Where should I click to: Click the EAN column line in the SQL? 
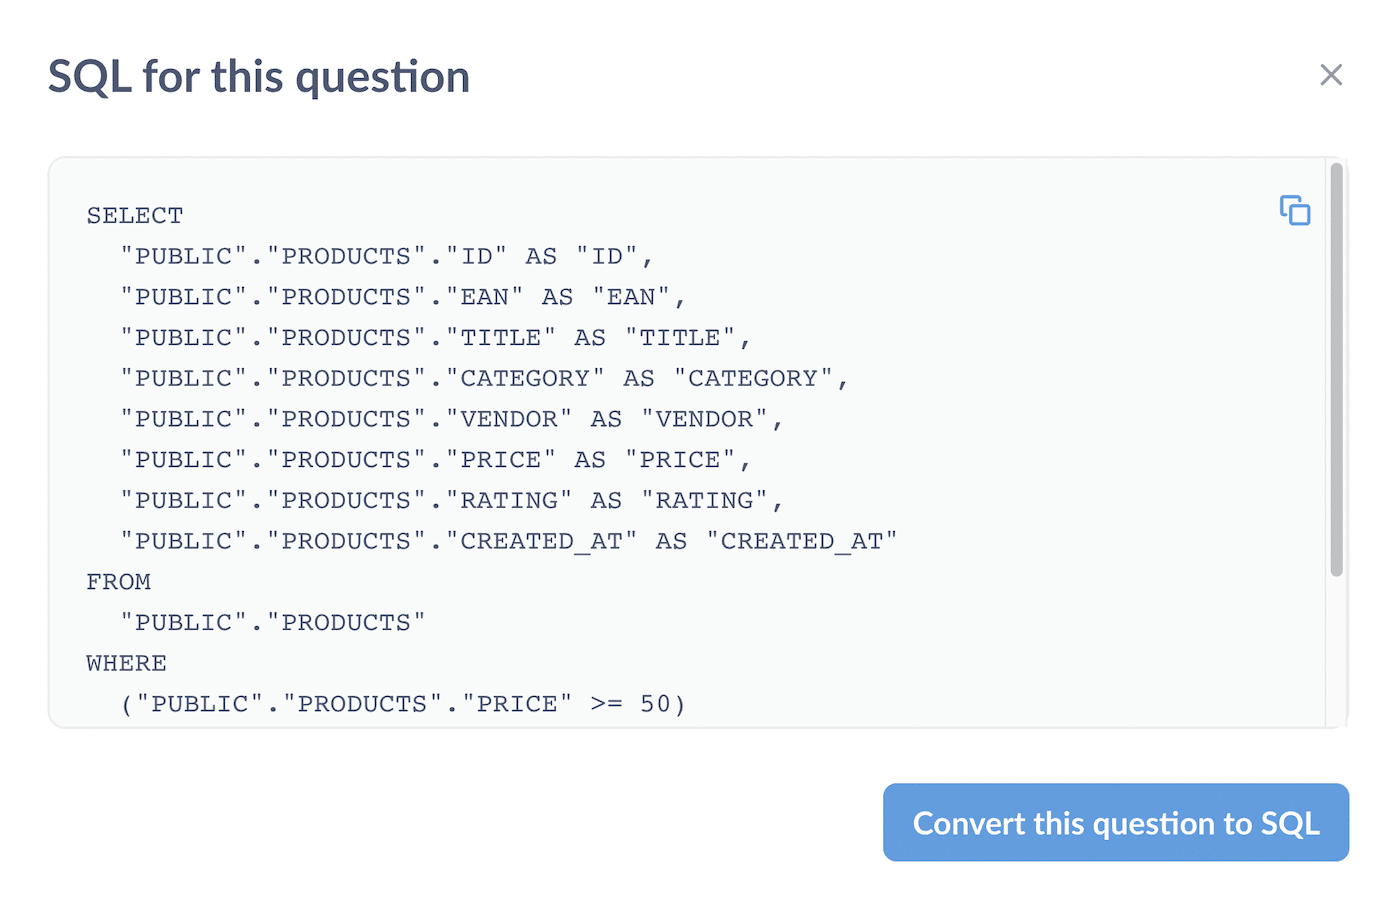[403, 296]
